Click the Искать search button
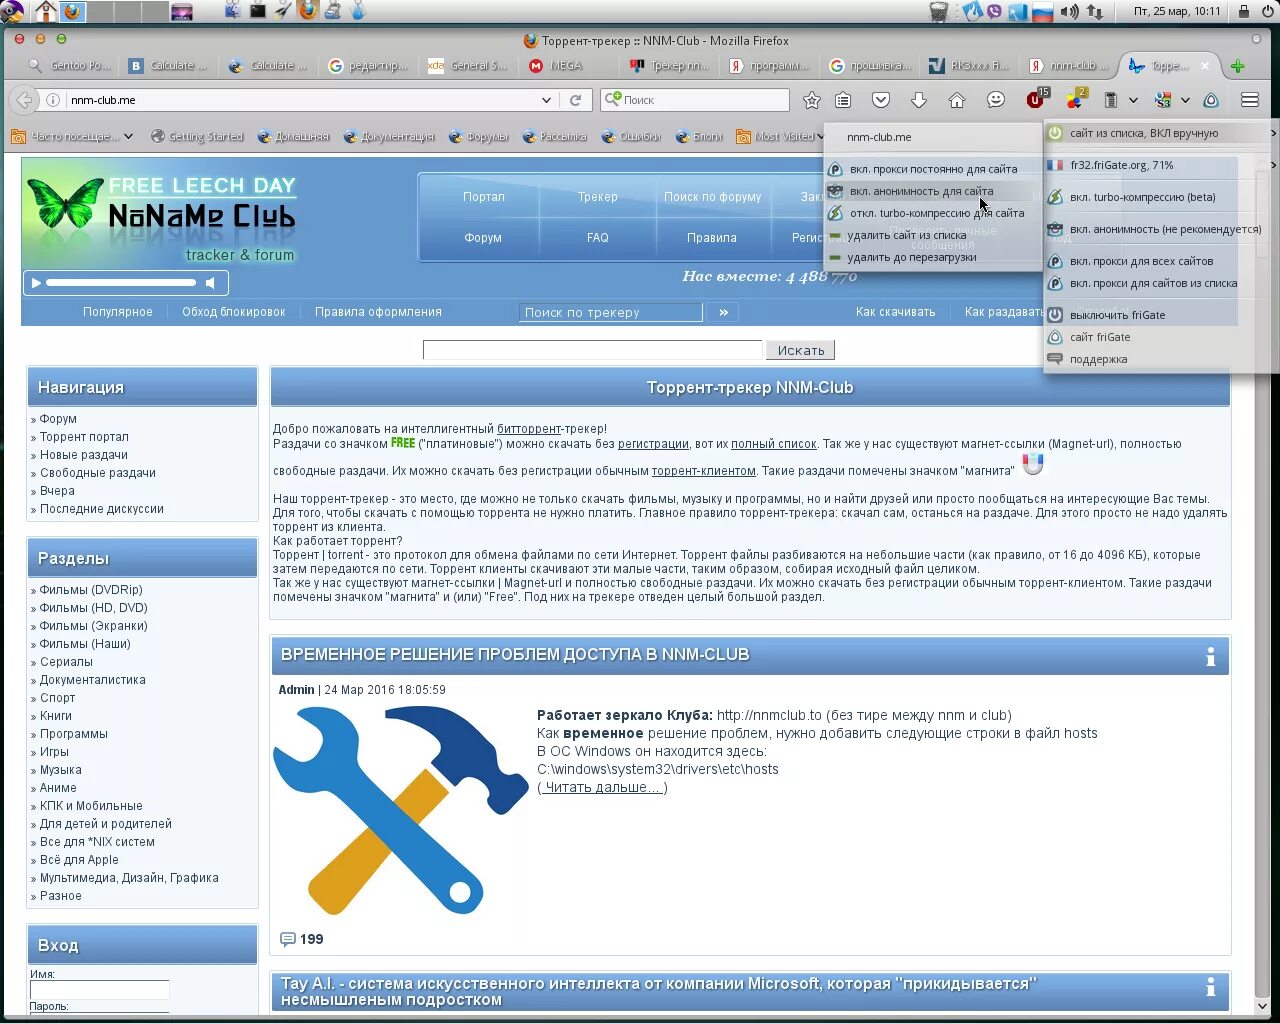 click(800, 350)
